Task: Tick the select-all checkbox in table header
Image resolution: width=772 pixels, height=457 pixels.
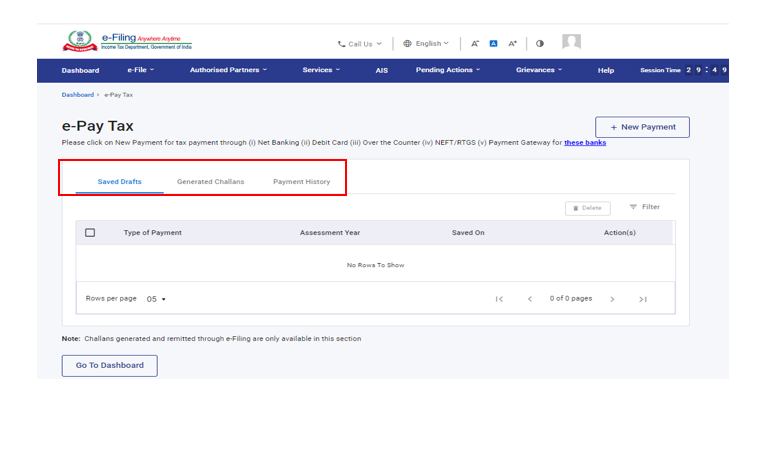Action: pos(90,233)
